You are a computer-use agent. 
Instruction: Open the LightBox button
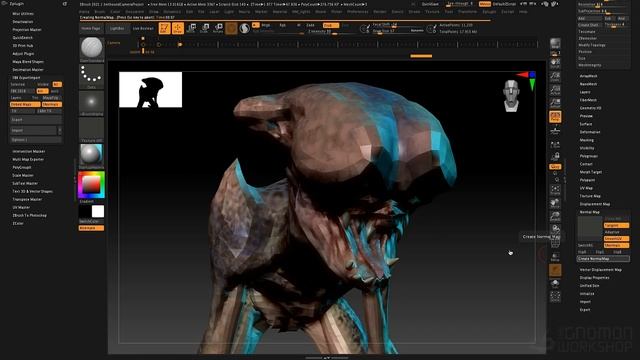click(x=117, y=29)
